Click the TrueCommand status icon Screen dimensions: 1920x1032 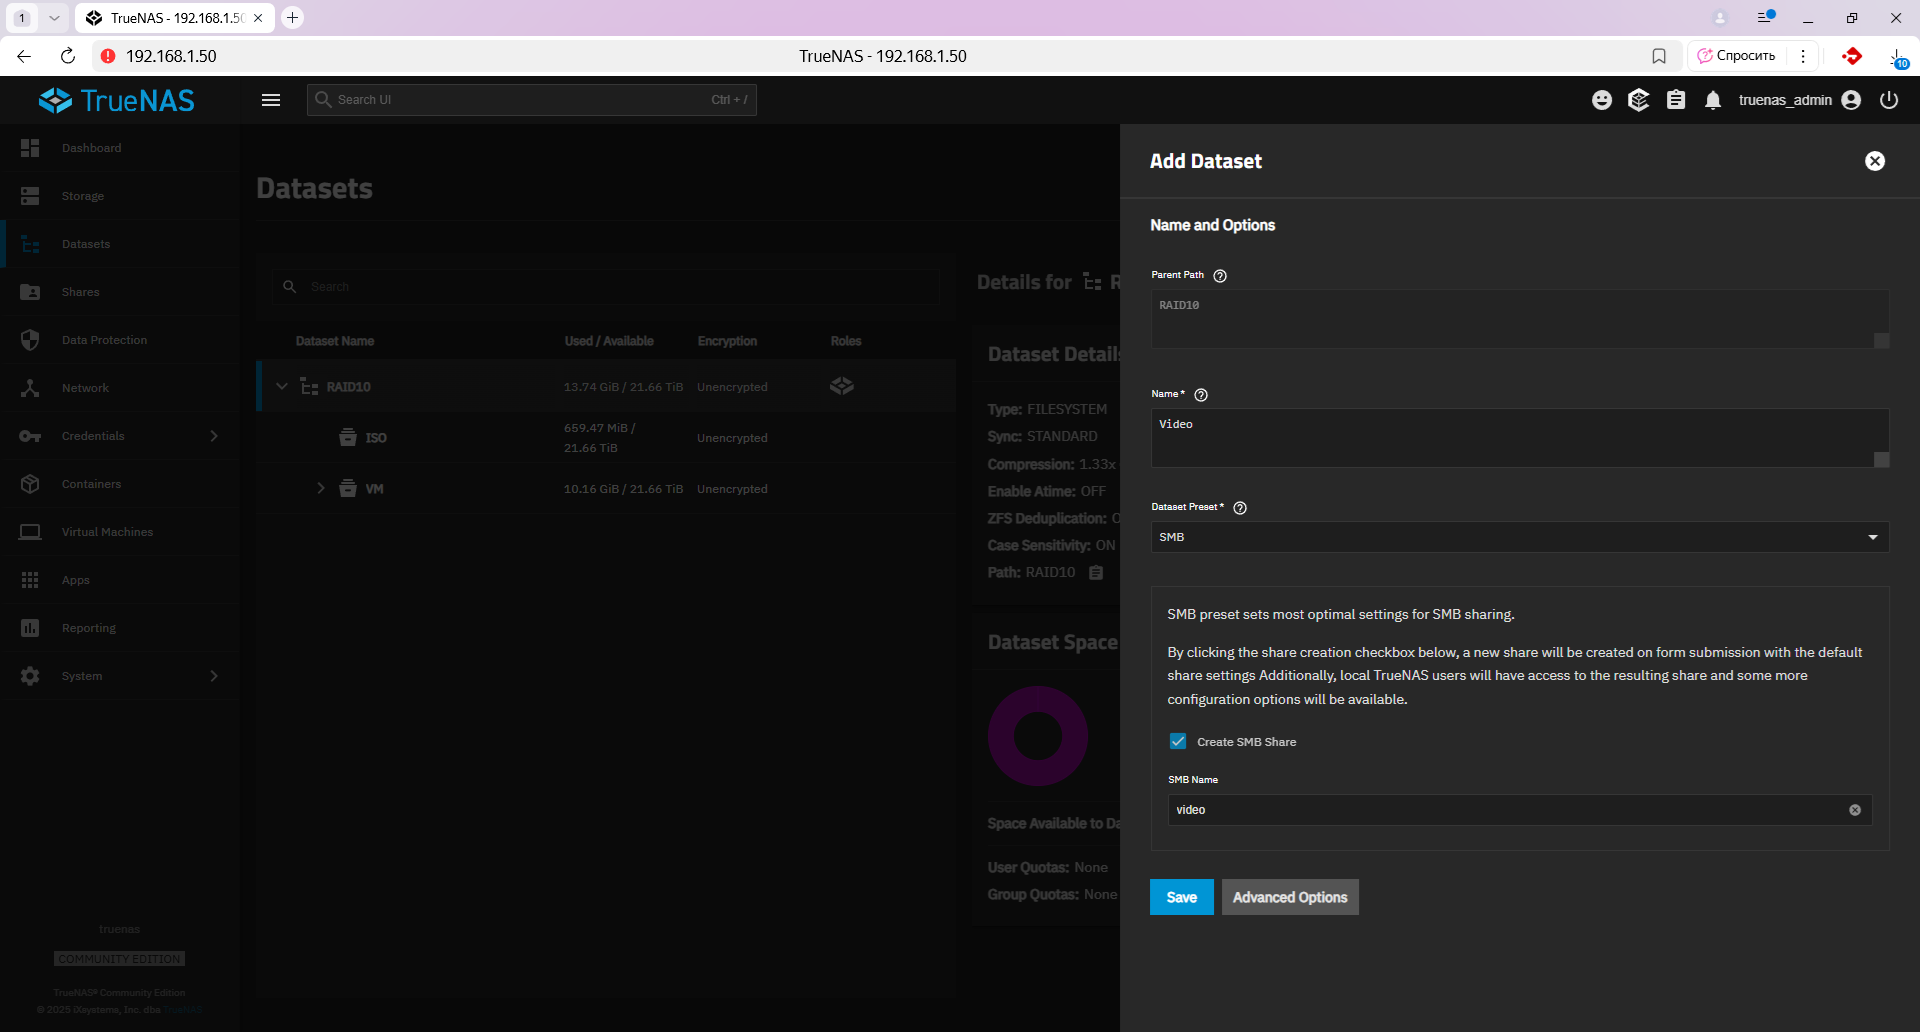[x=1638, y=100]
